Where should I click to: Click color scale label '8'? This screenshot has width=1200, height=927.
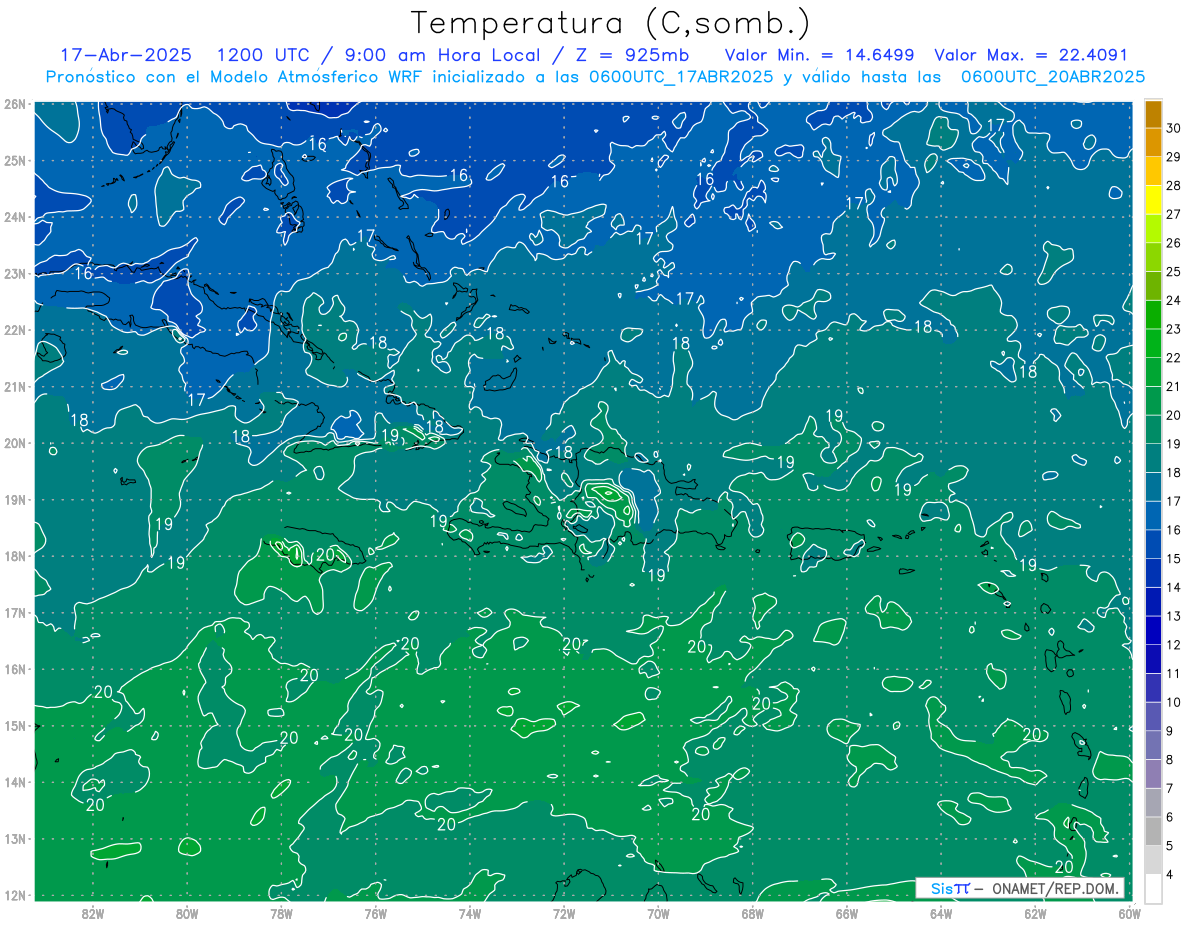[x=1172, y=759]
